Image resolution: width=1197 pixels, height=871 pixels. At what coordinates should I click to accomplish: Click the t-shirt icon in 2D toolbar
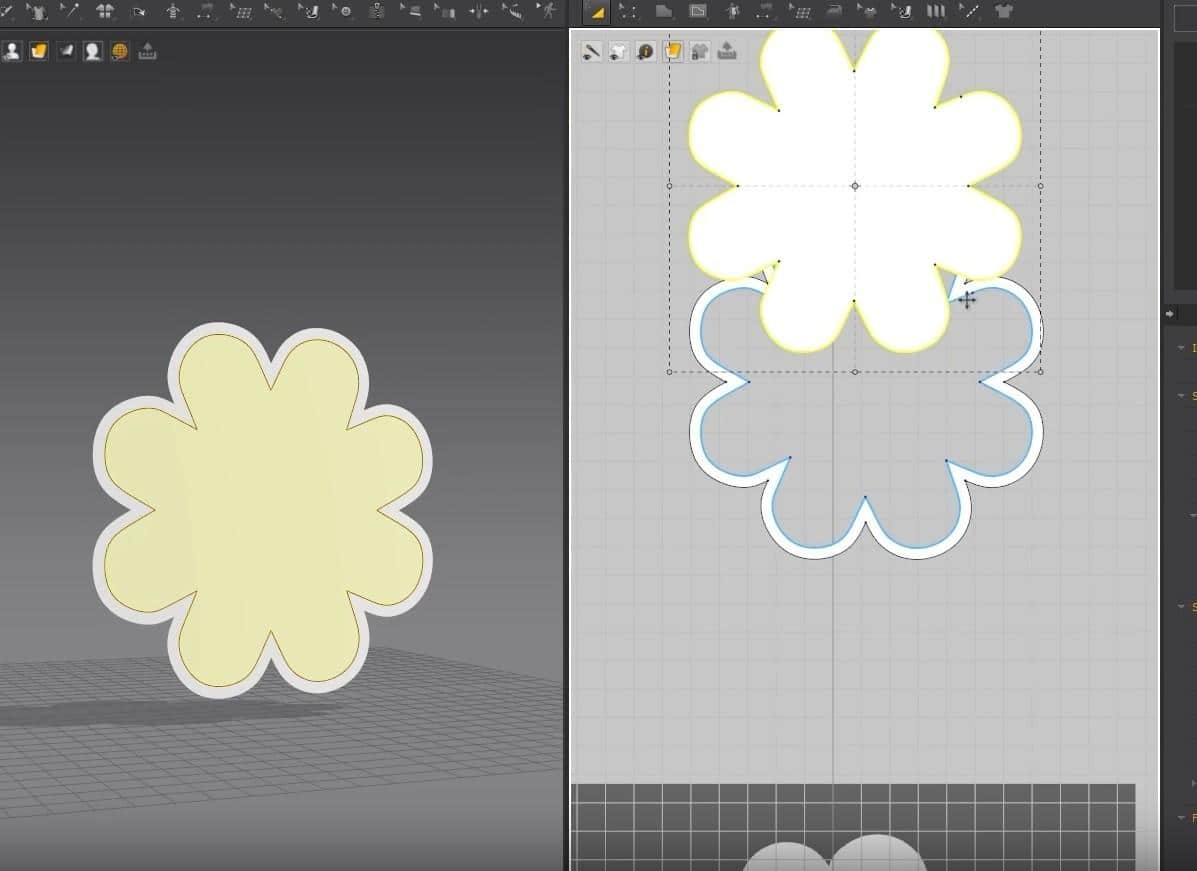tap(1004, 11)
